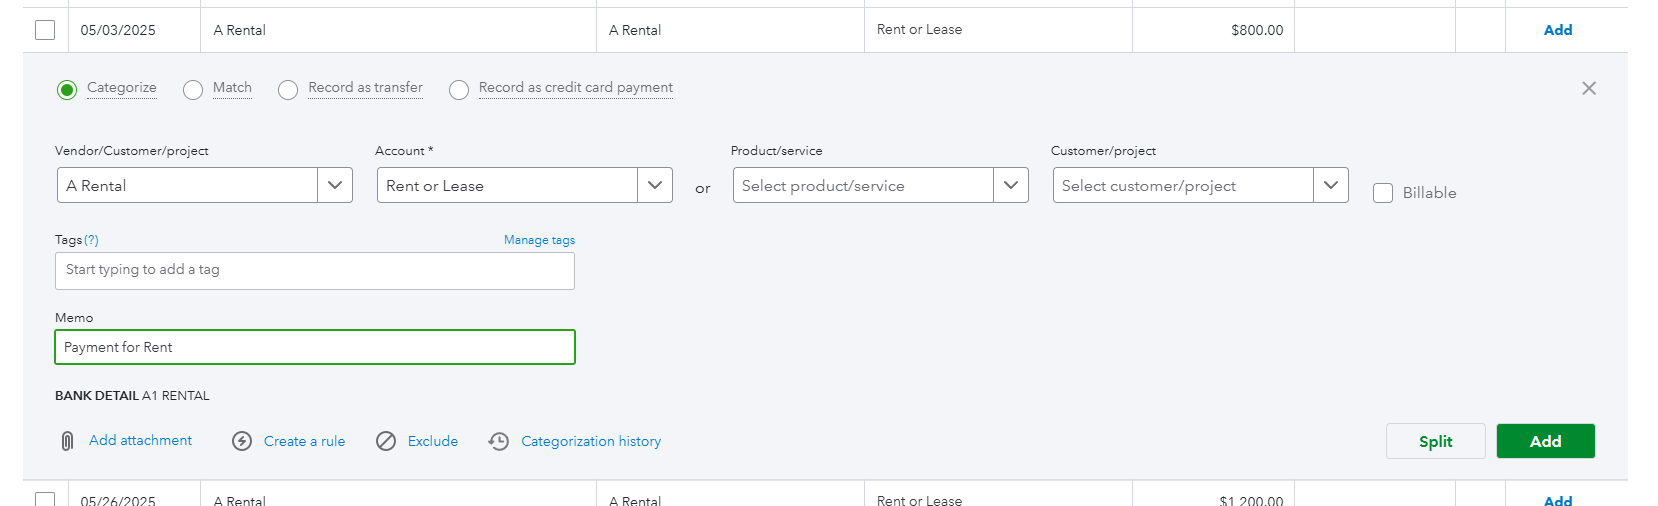Image resolution: width=1658 pixels, height=506 pixels.
Task: Select the Categorize radio option
Action: coord(67,90)
